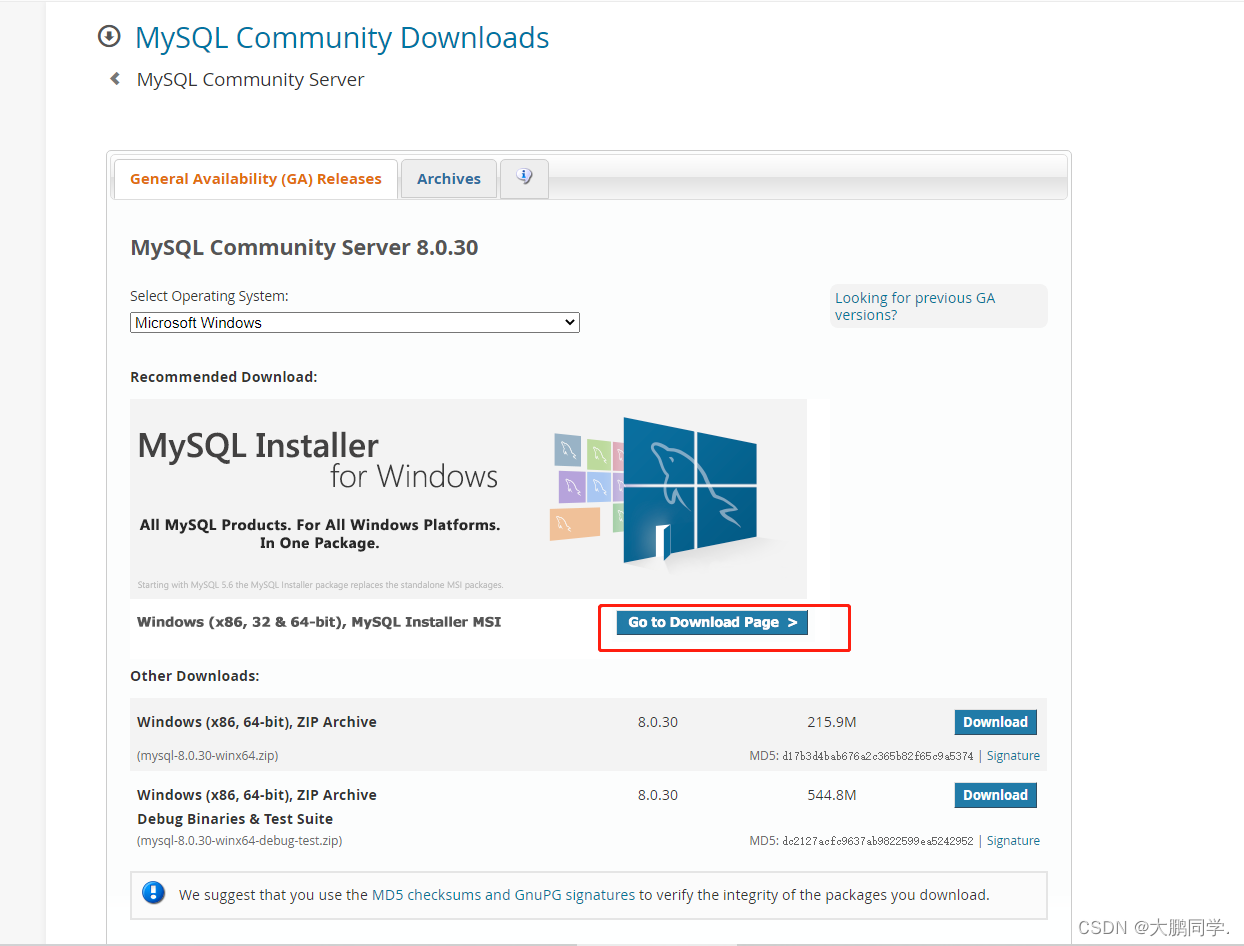Screen dimensions: 1244x946
Task: Download the 544.8M Debug Binaries ZIP
Action: point(995,795)
